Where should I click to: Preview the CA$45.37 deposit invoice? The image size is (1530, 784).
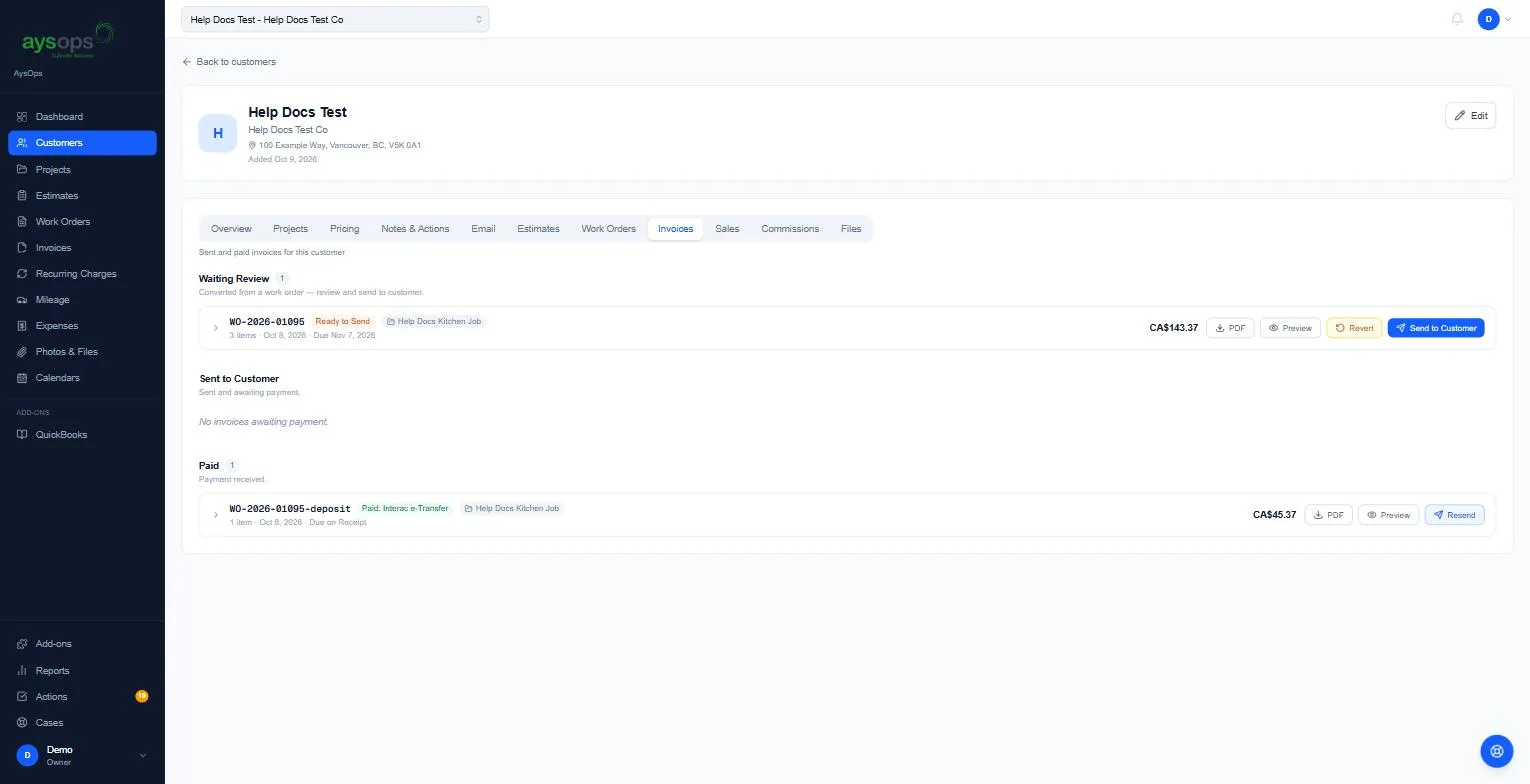1388,515
